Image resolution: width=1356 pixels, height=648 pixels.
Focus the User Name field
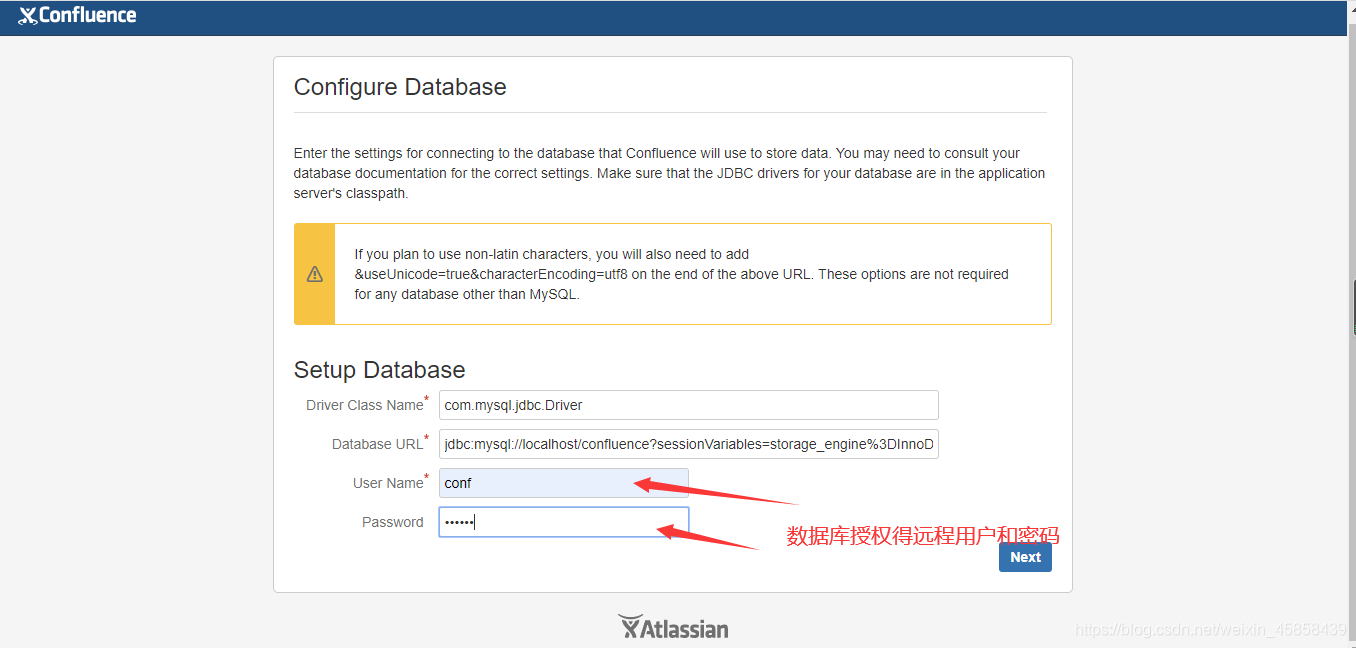tap(564, 483)
